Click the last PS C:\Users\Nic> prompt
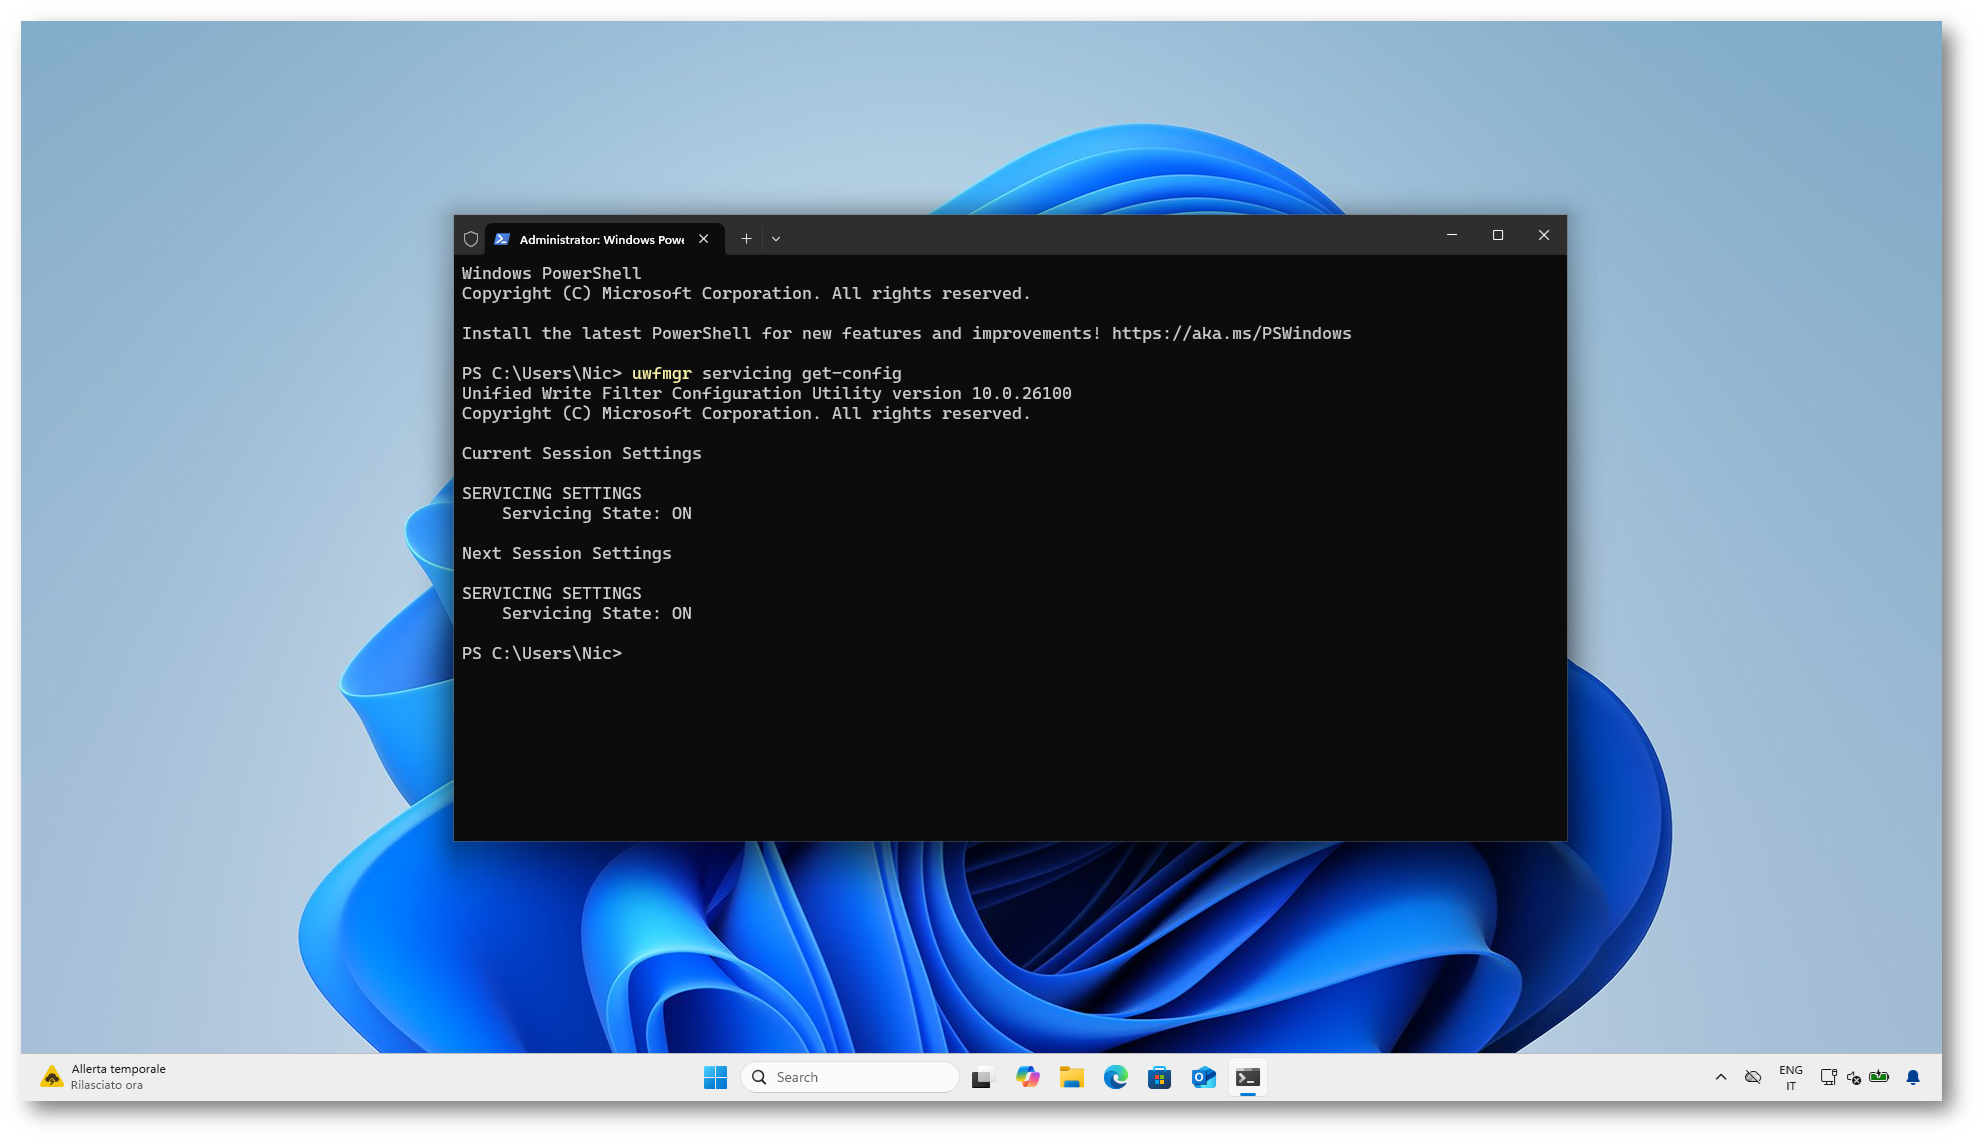The height and width of the screenshot is (1143, 1984). pos(541,654)
